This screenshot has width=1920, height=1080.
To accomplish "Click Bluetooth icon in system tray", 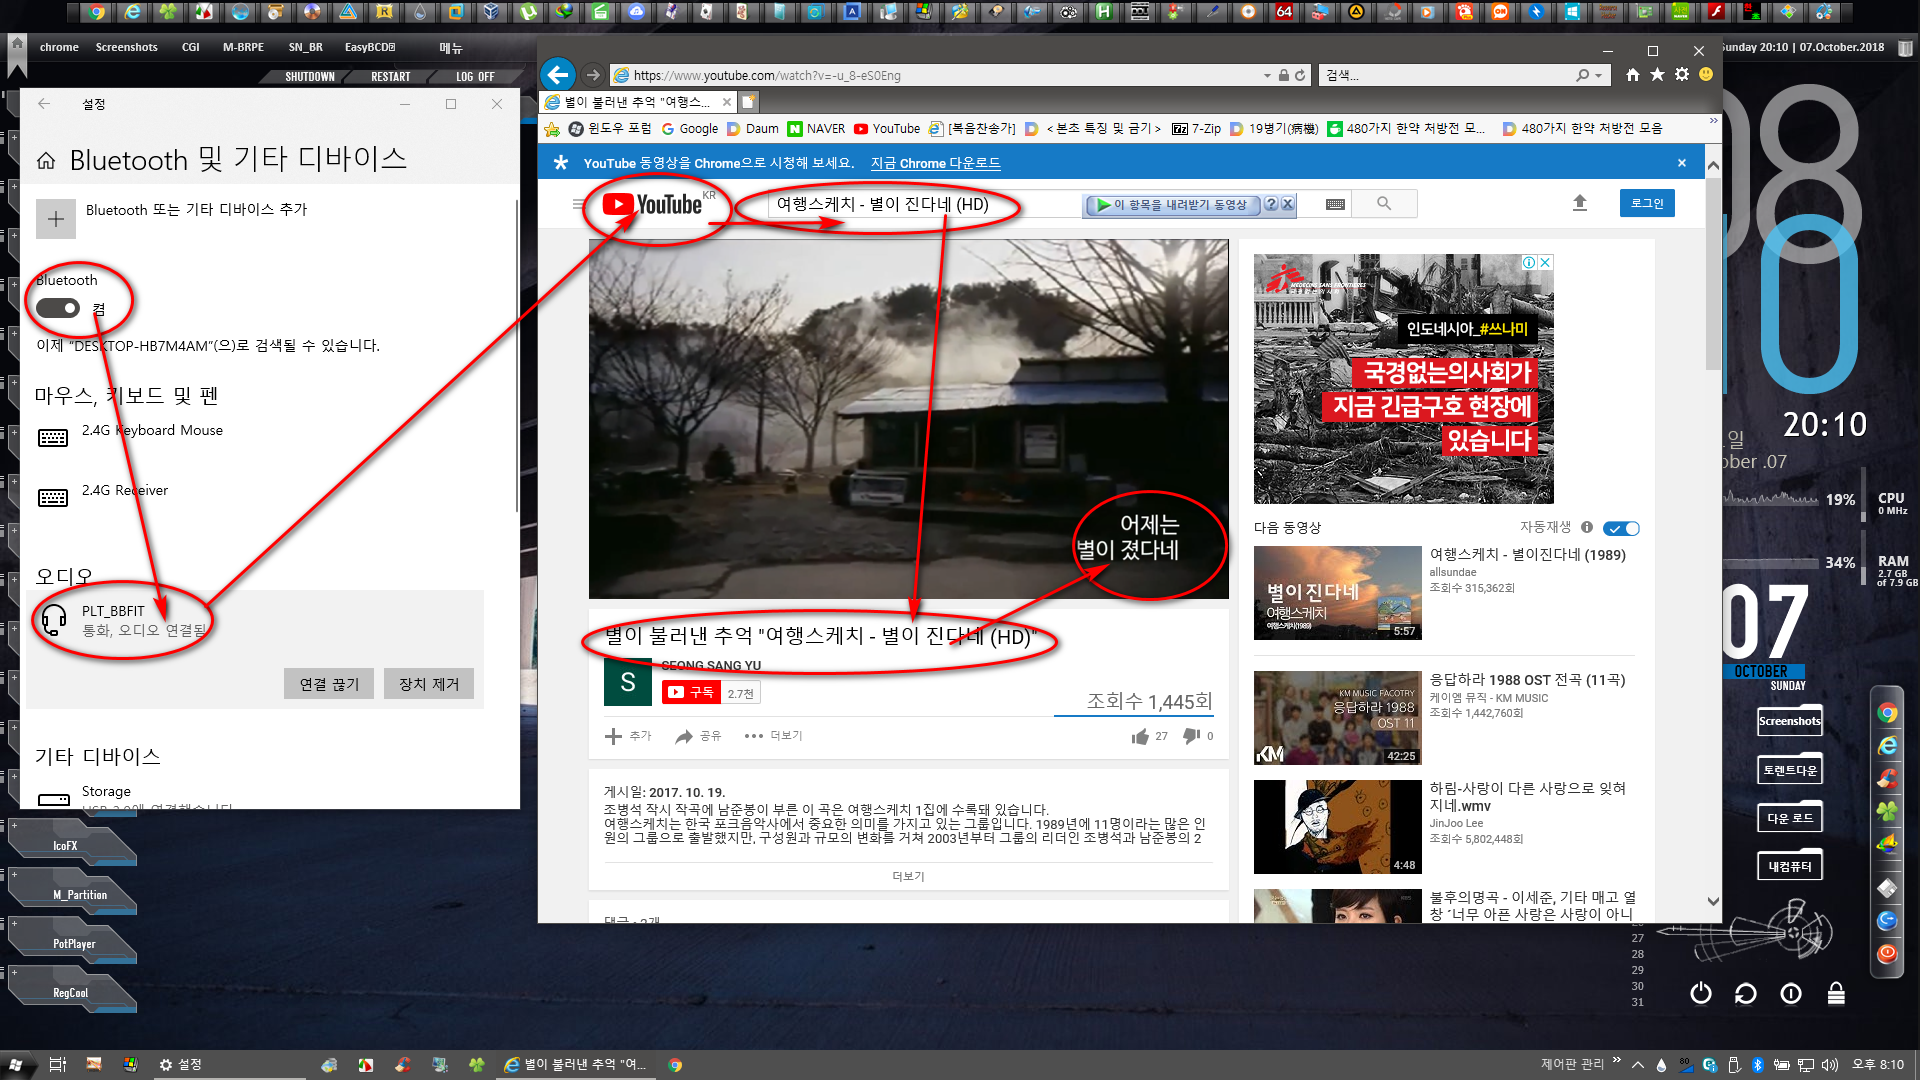I will [1757, 1065].
